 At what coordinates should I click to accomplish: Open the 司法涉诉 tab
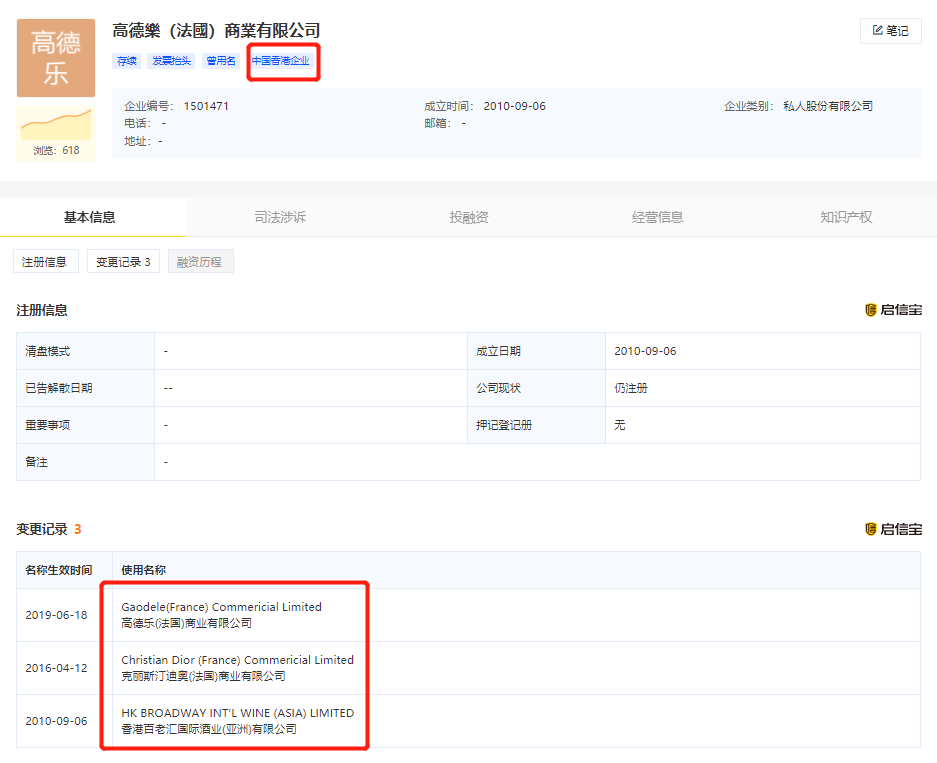click(x=280, y=217)
